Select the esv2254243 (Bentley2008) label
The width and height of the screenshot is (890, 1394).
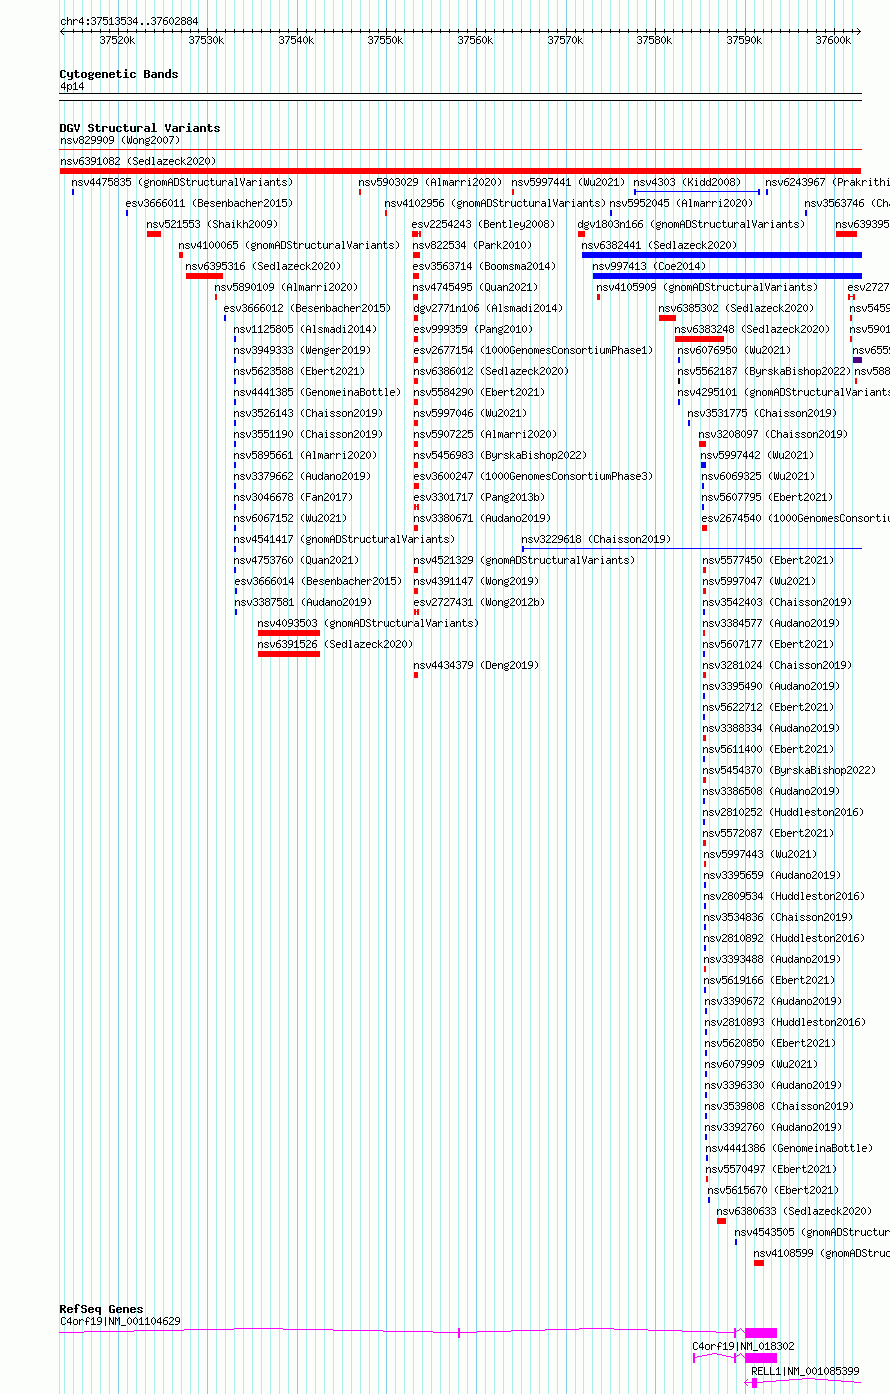[x=483, y=224]
